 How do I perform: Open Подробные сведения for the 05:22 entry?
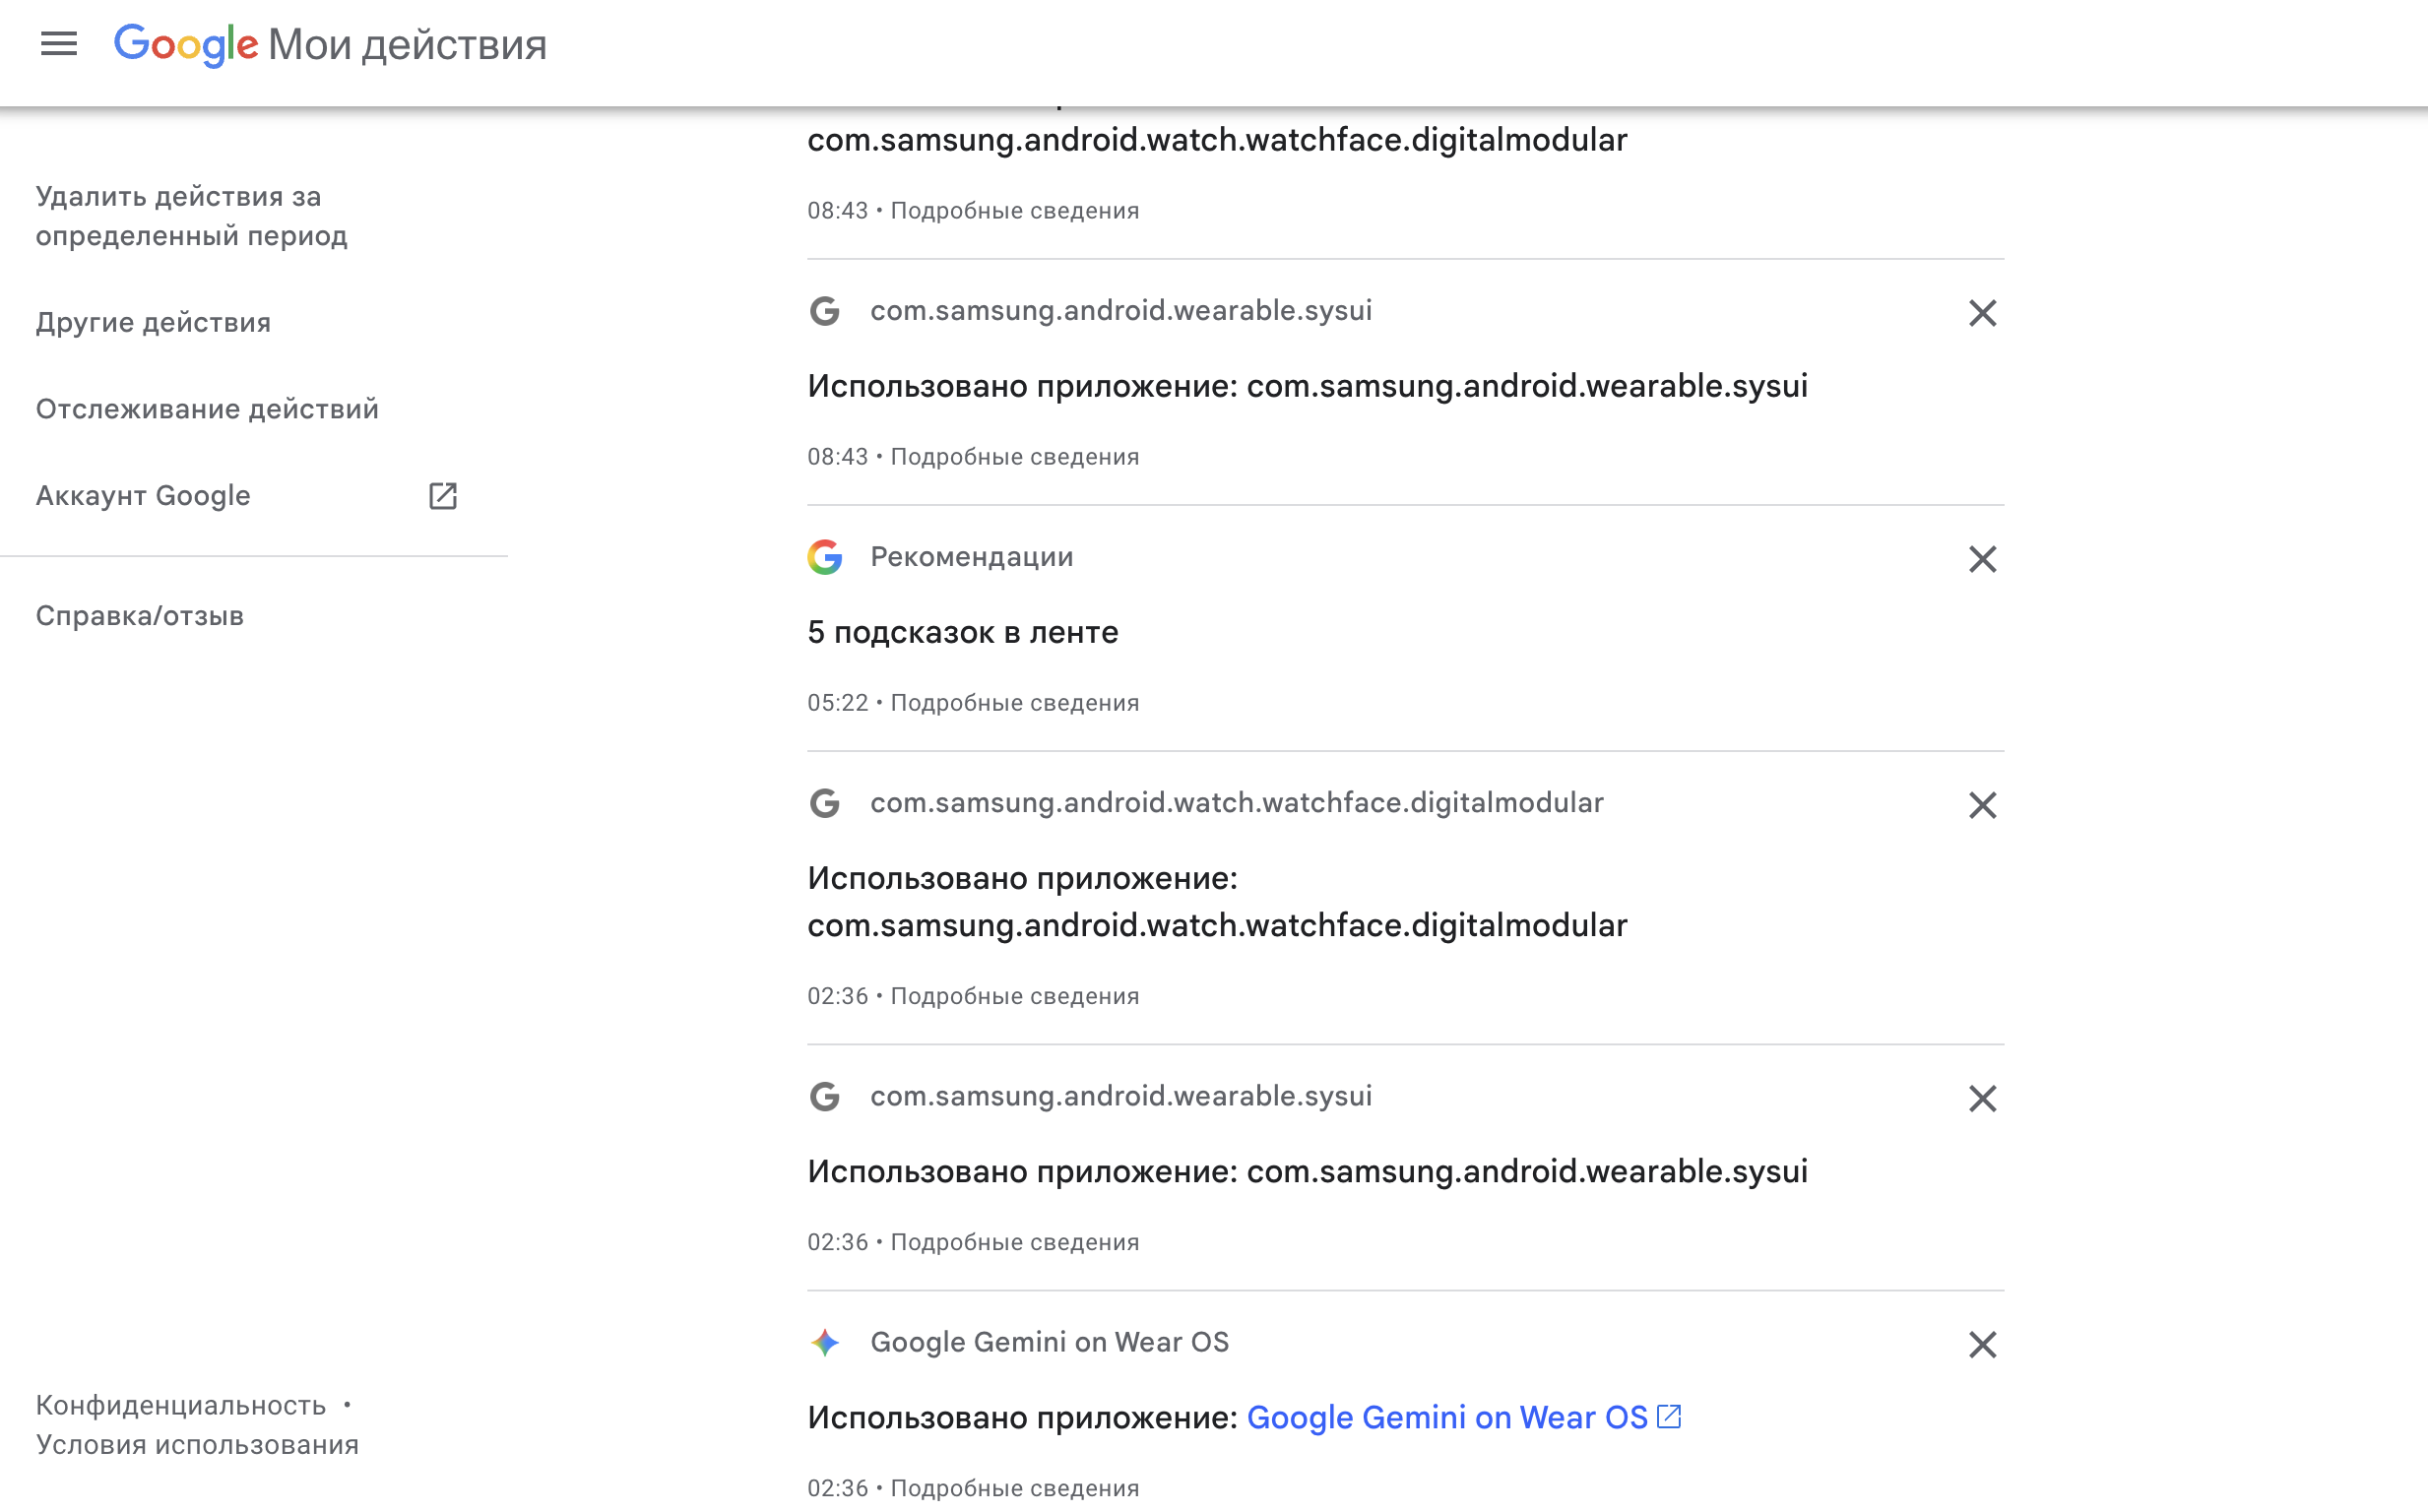(1014, 703)
